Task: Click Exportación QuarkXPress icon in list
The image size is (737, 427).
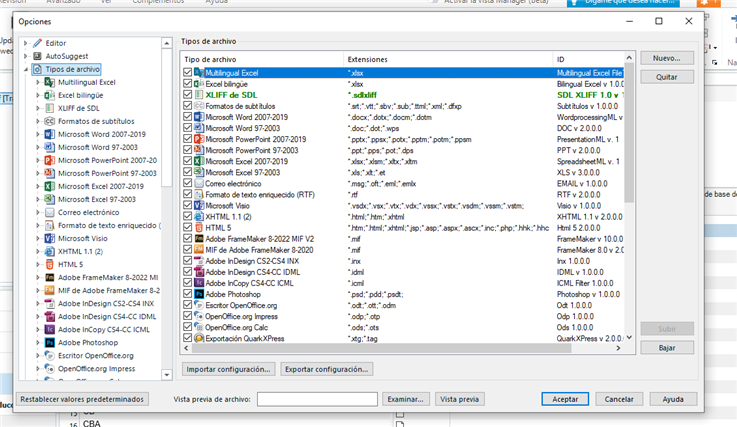Action: click(x=199, y=338)
